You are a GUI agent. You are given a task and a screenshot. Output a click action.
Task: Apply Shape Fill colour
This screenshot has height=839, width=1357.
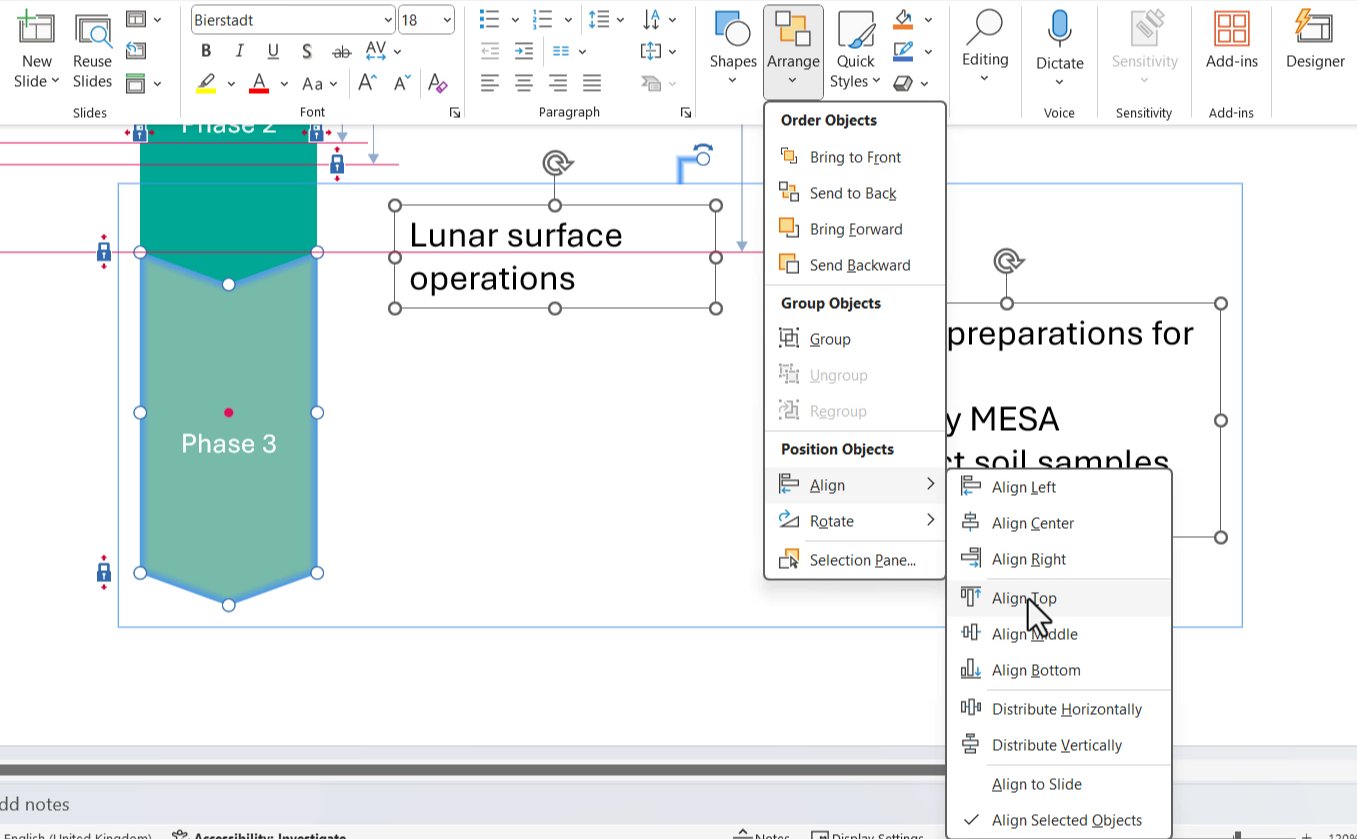tap(904, 19)
